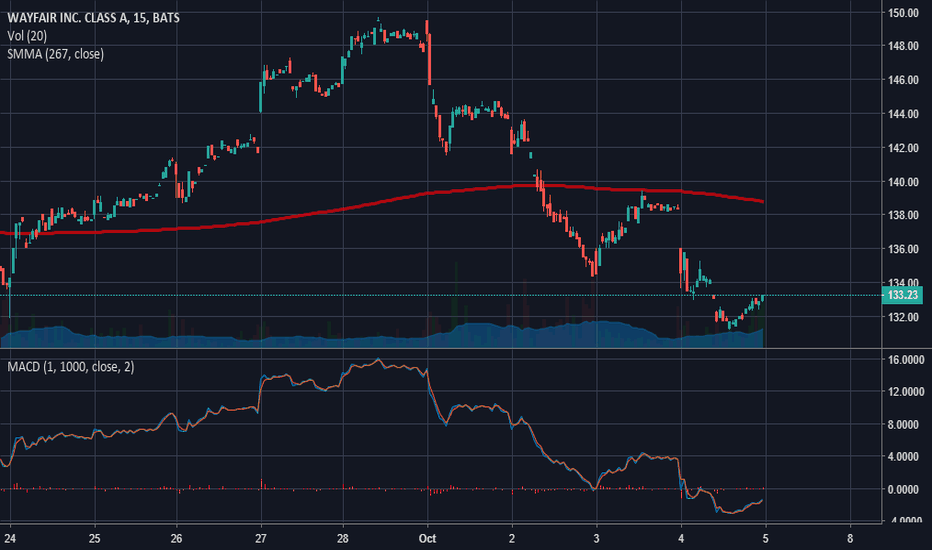Select the current price tag 133.23

point(902,295)
